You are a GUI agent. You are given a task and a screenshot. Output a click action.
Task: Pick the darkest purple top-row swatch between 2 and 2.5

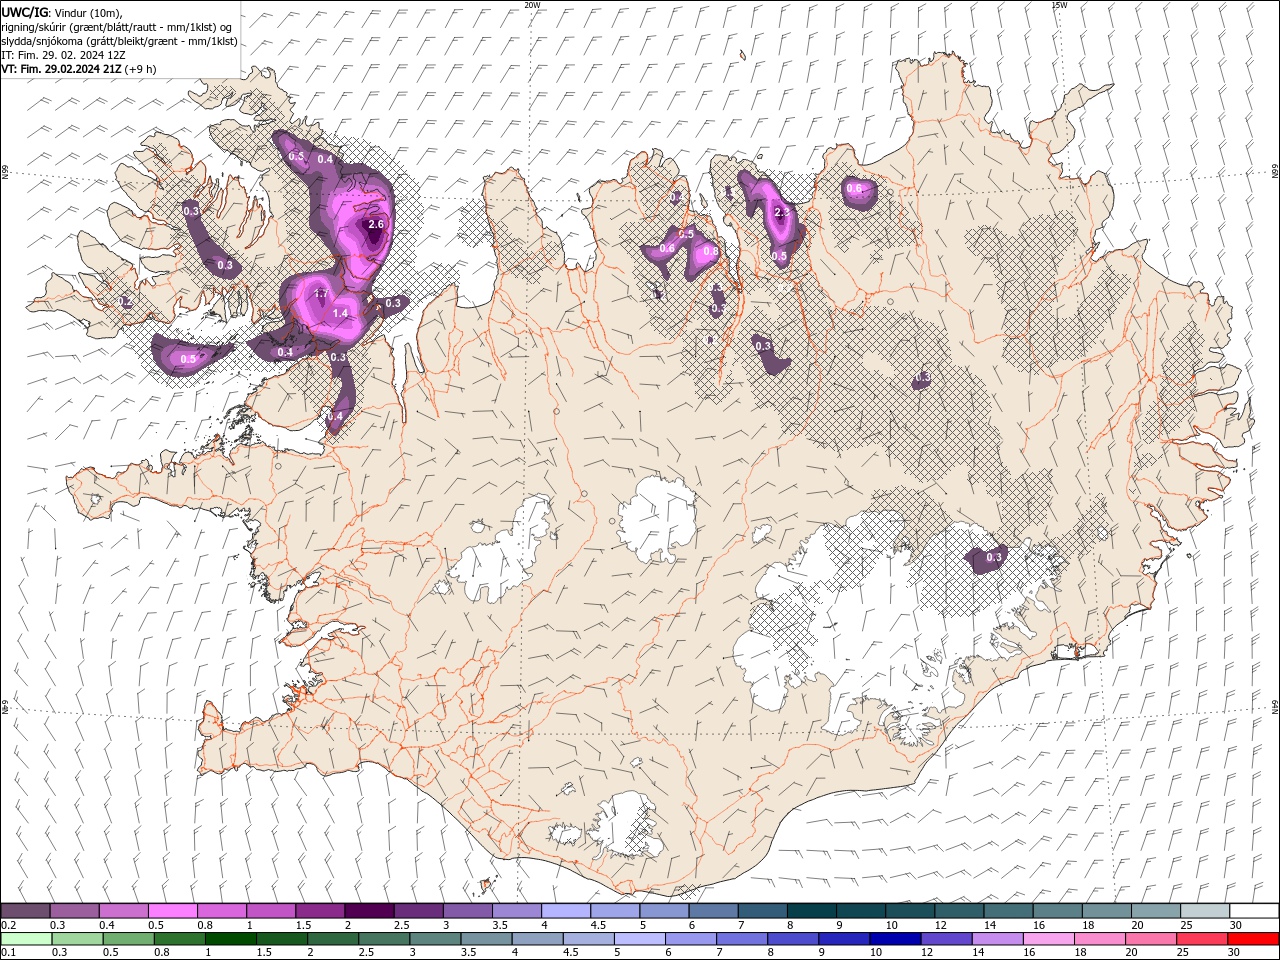point(368,911)
